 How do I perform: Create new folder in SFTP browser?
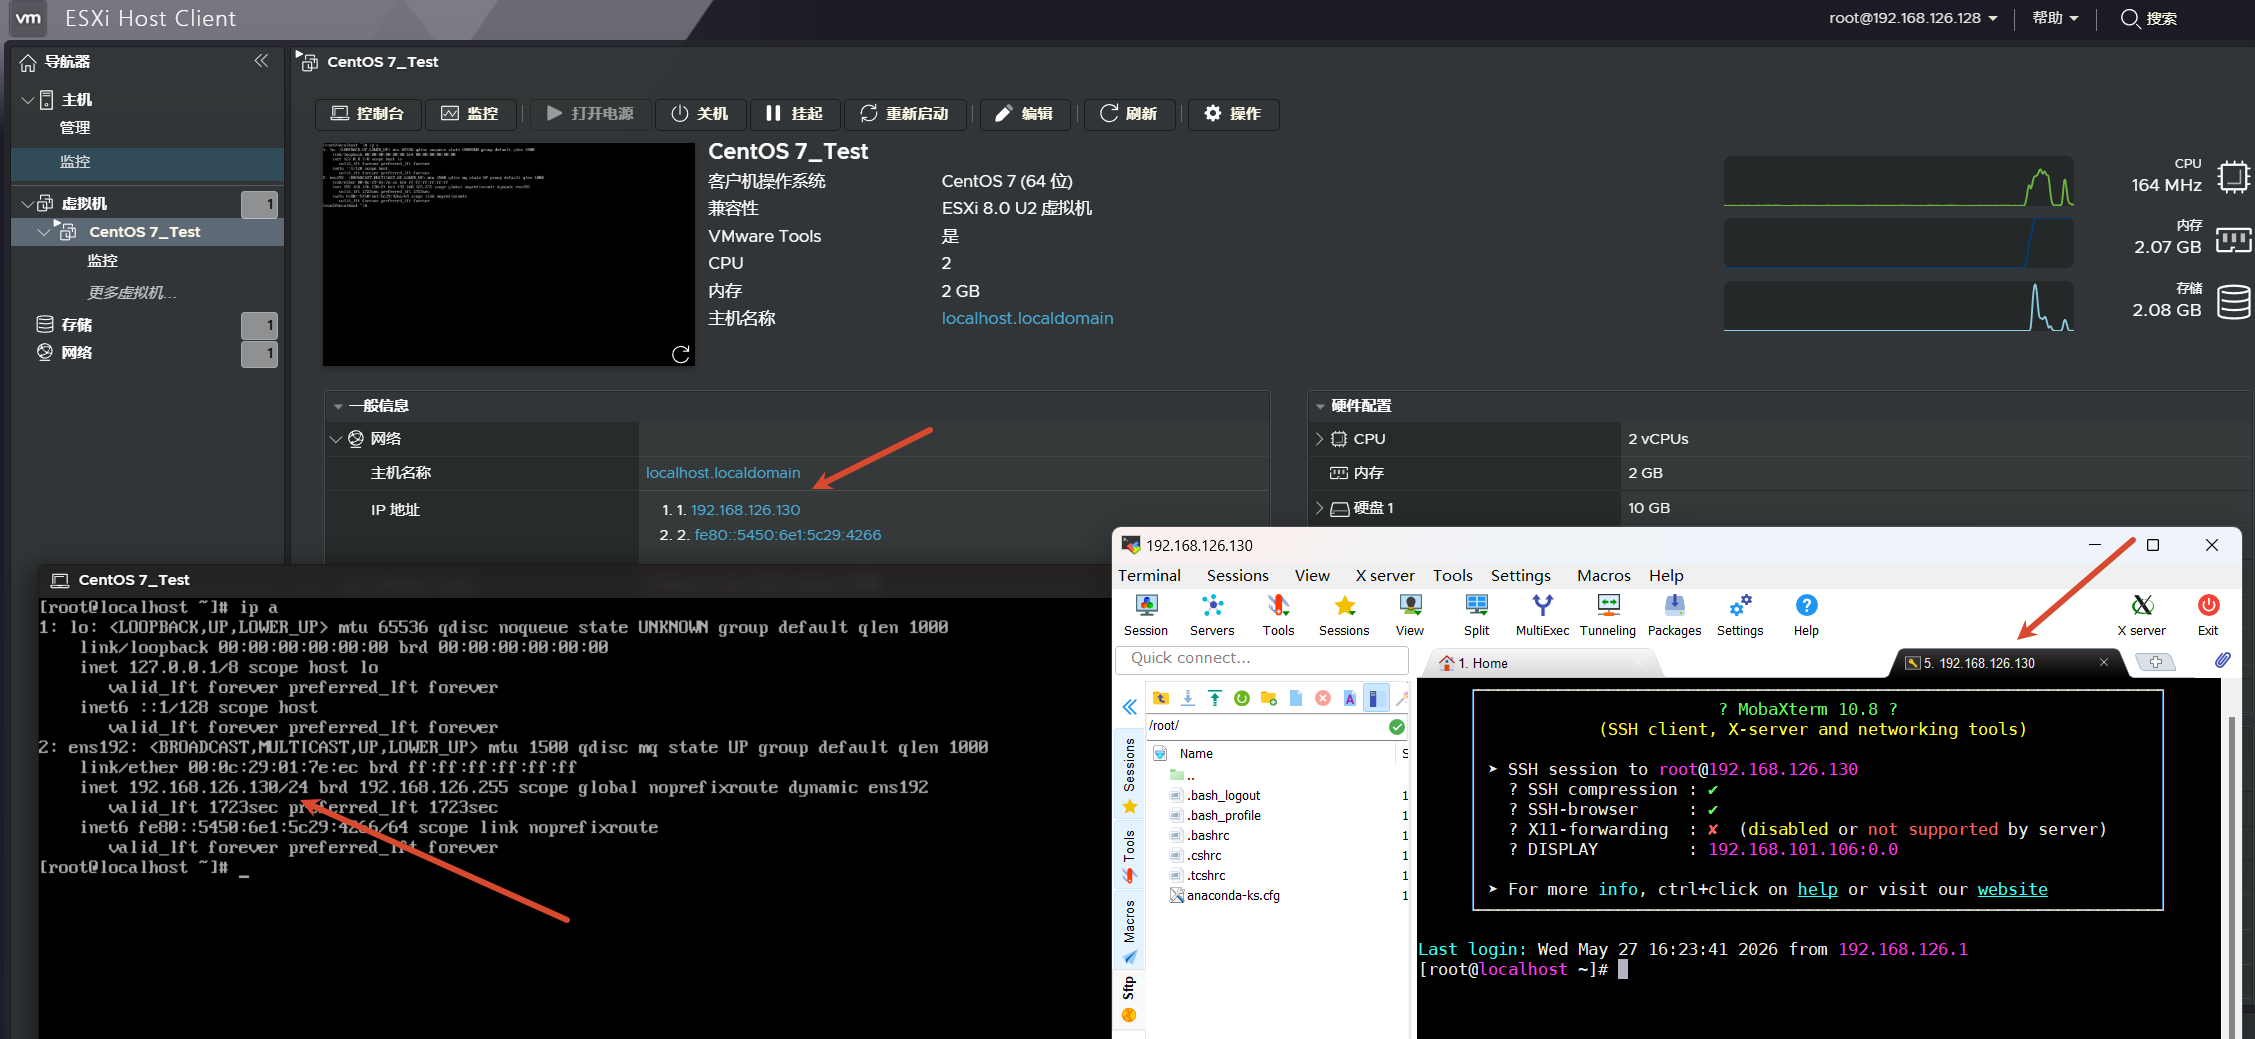click(1269, 698)
